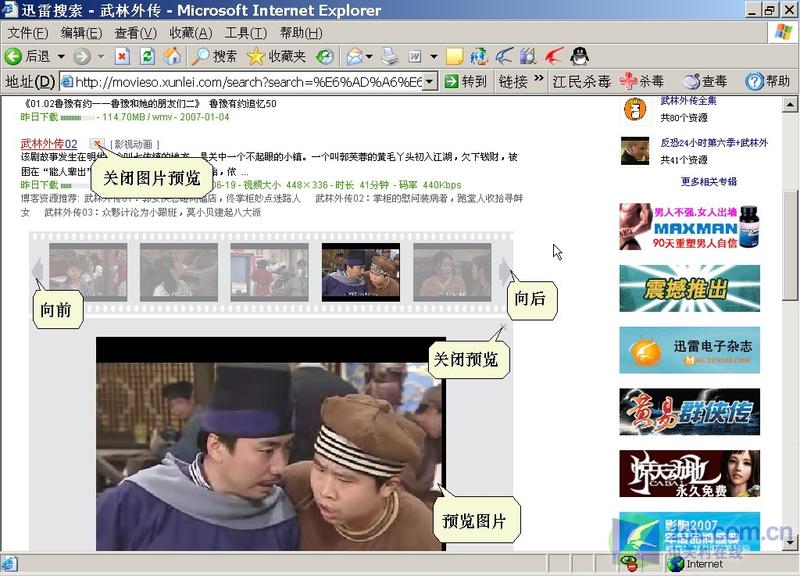Screen dimensions: 800x576
Task: Click the orange album icon beside 武林外传全集
Action: tap(635, 109)
